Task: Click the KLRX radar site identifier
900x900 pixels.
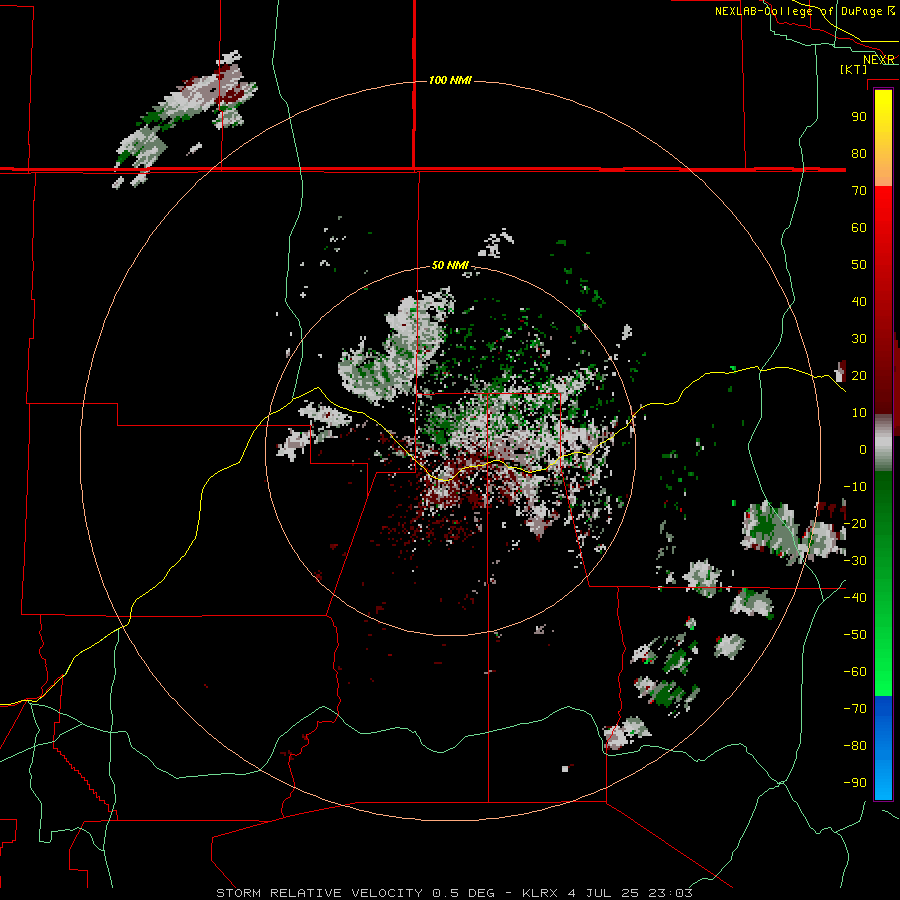Action: (x=541, y=893)
